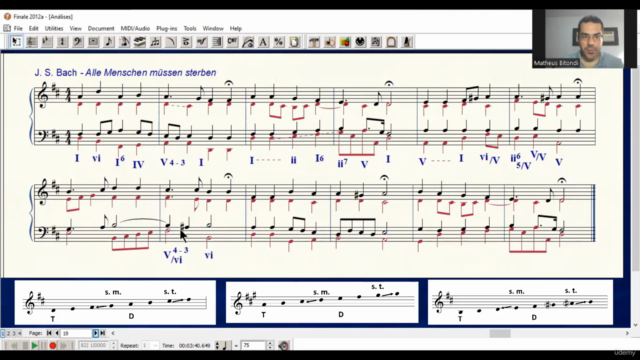Select the Resize percent tool
This screenshot has height=360, width=640.
pos(279,42)
